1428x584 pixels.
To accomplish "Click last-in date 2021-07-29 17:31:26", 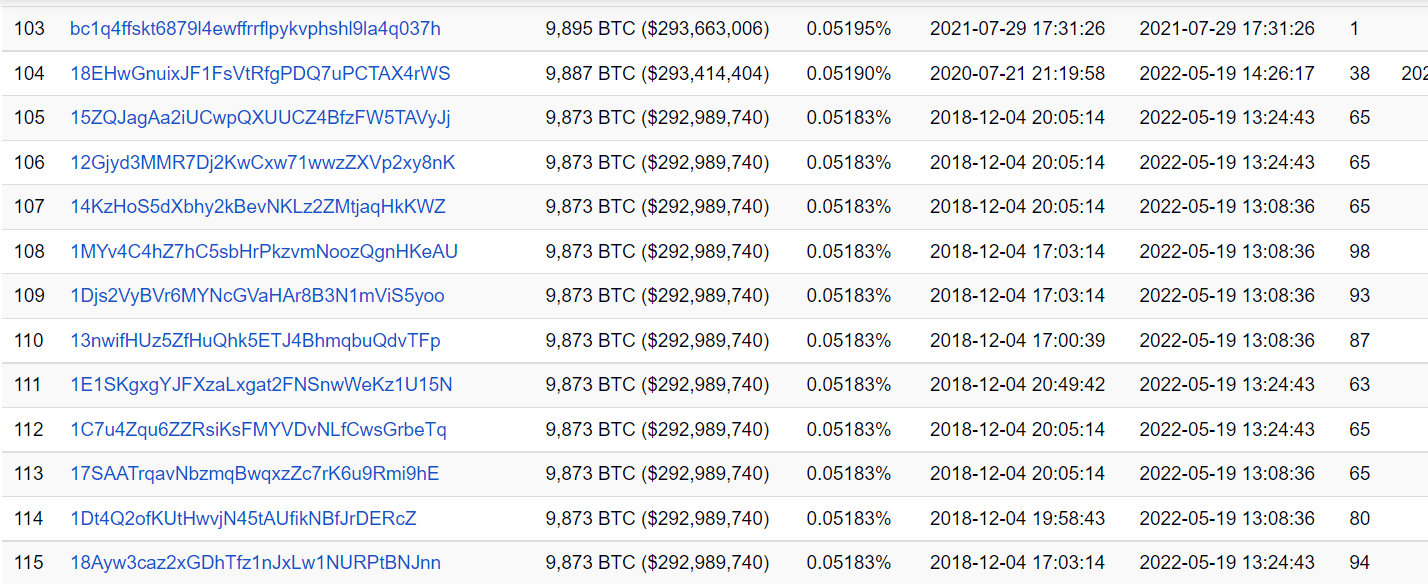I will pyautogui.click(x=1227, y=28).
